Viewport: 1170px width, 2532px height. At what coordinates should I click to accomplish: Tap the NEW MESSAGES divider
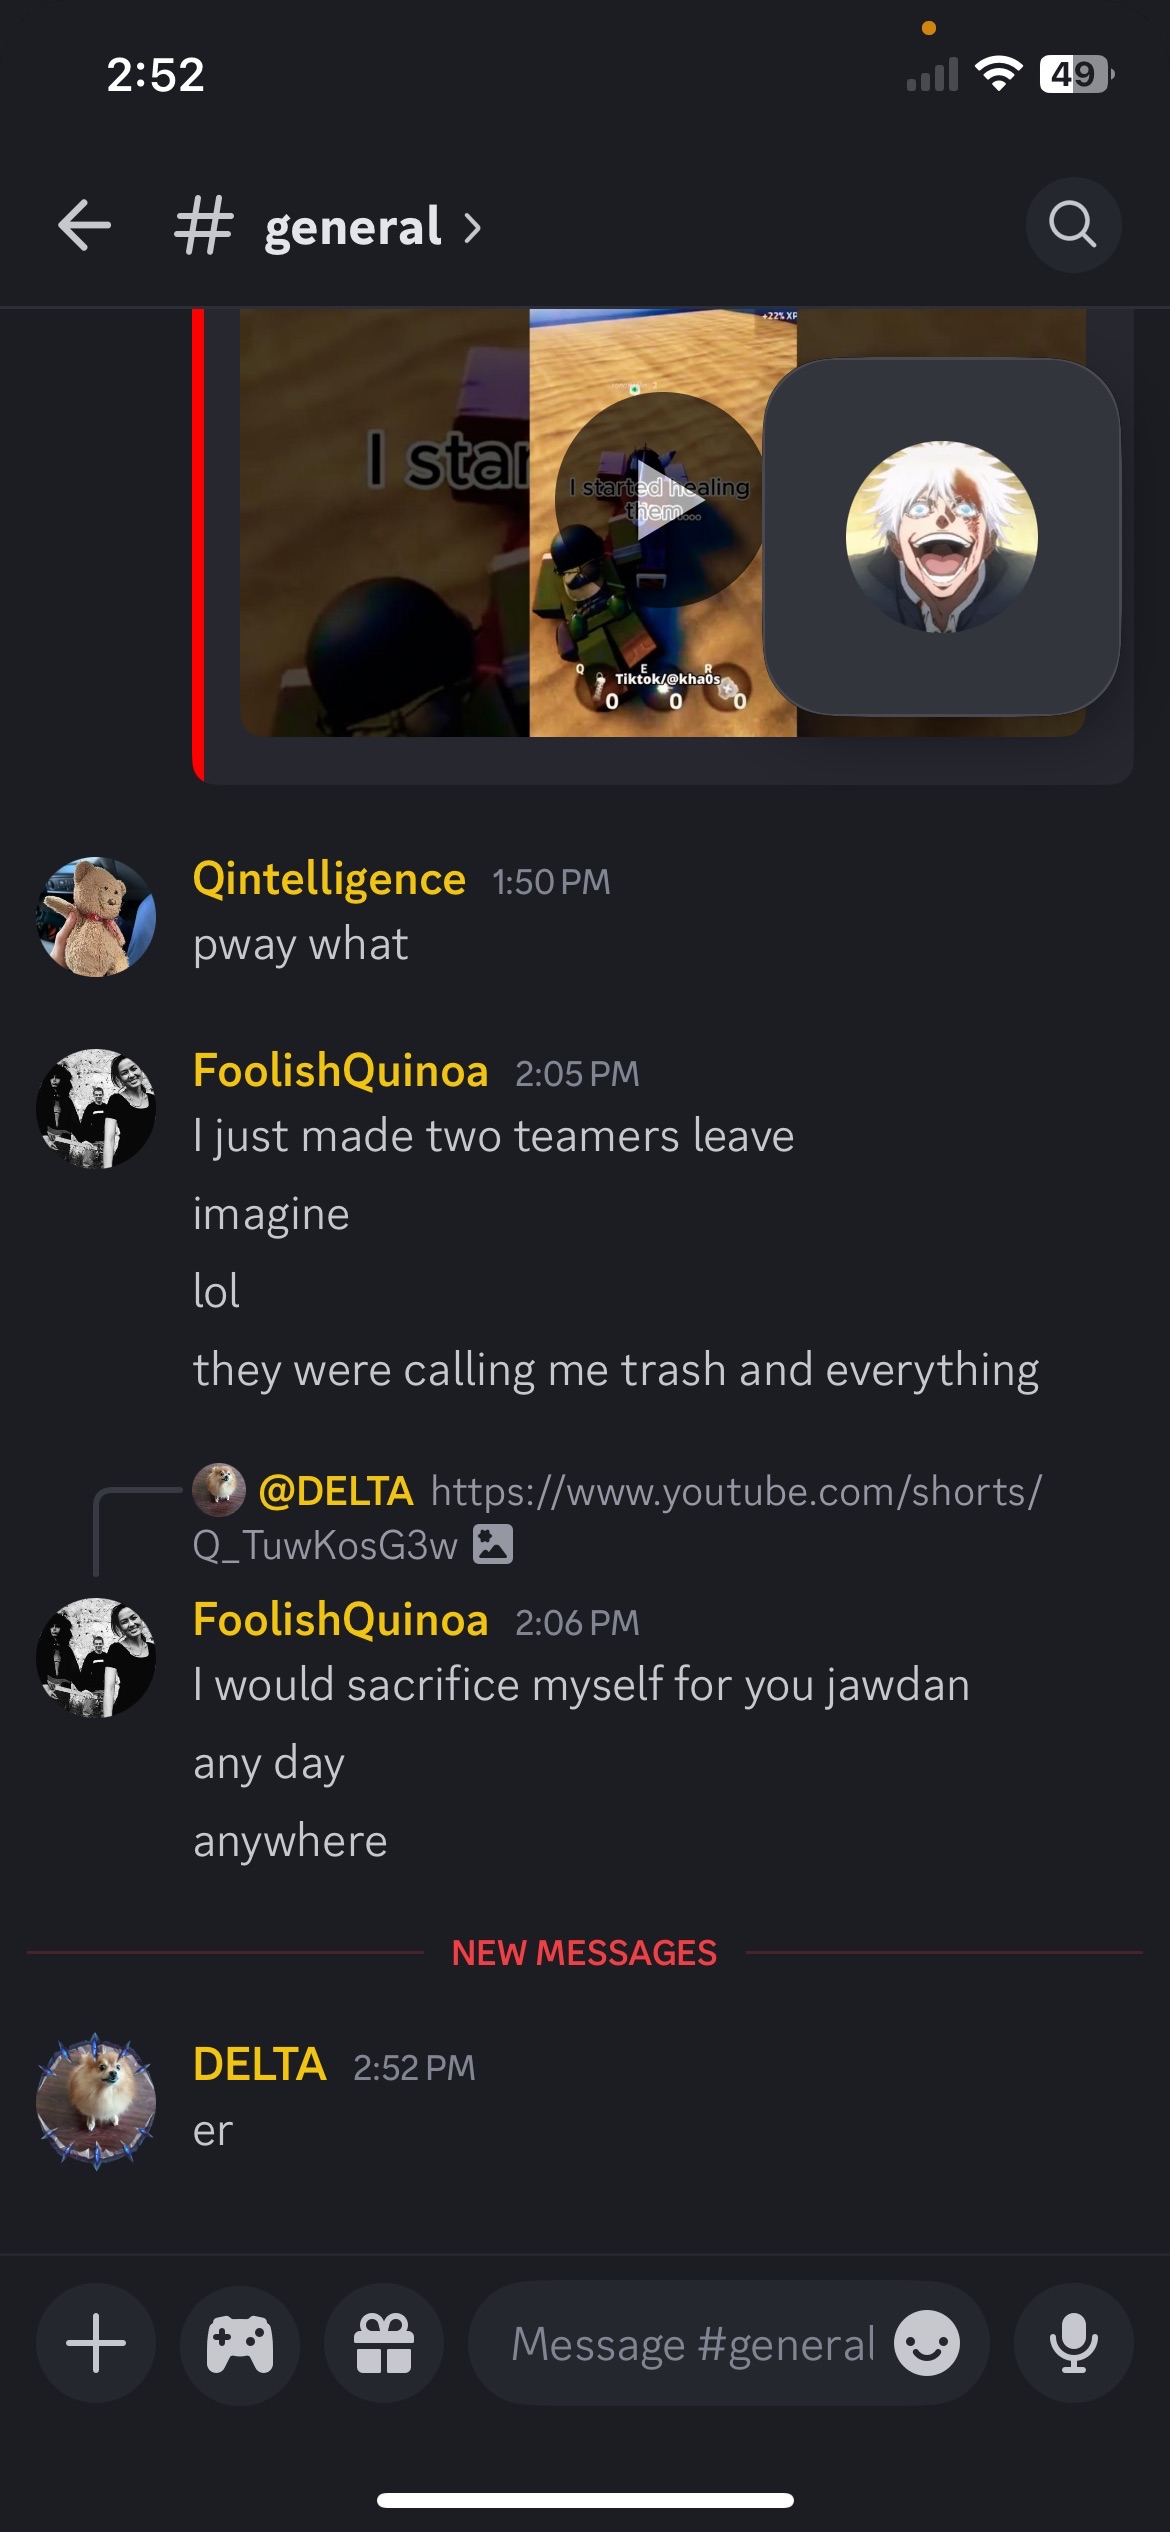(x=585, y=1952)
